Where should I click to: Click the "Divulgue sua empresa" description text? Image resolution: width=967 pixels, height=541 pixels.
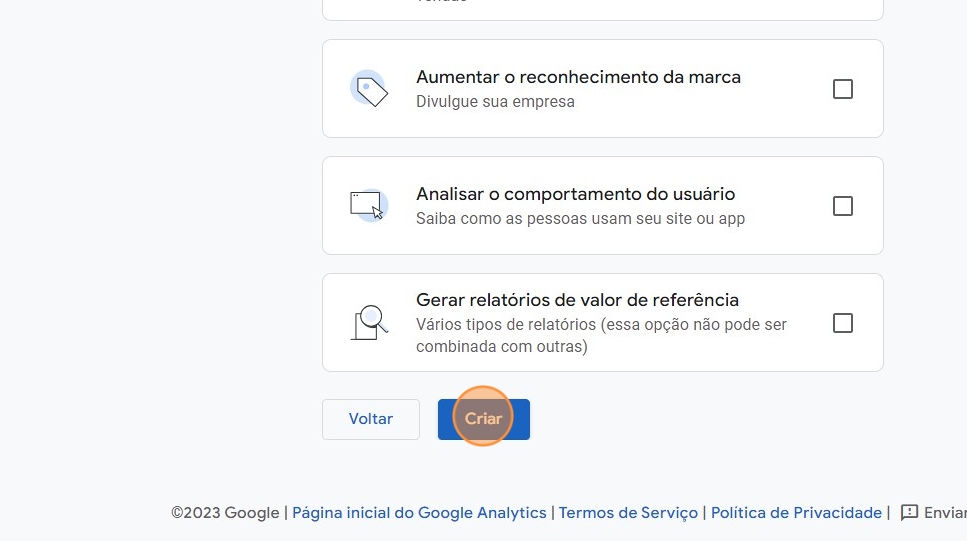(x=495, y=102)
